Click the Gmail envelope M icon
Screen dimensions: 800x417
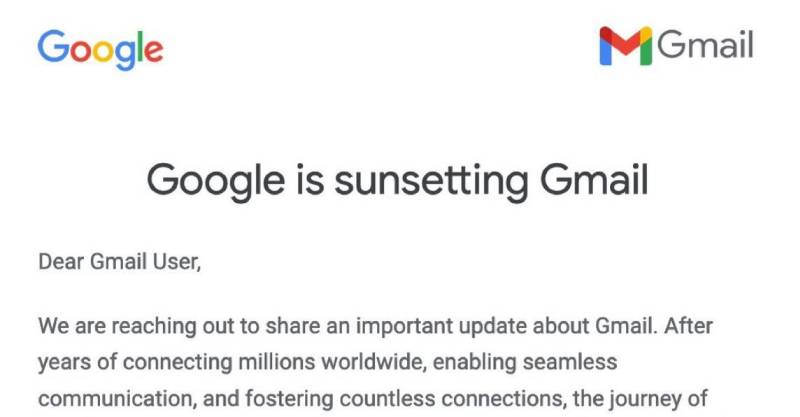tap(625, 47)
